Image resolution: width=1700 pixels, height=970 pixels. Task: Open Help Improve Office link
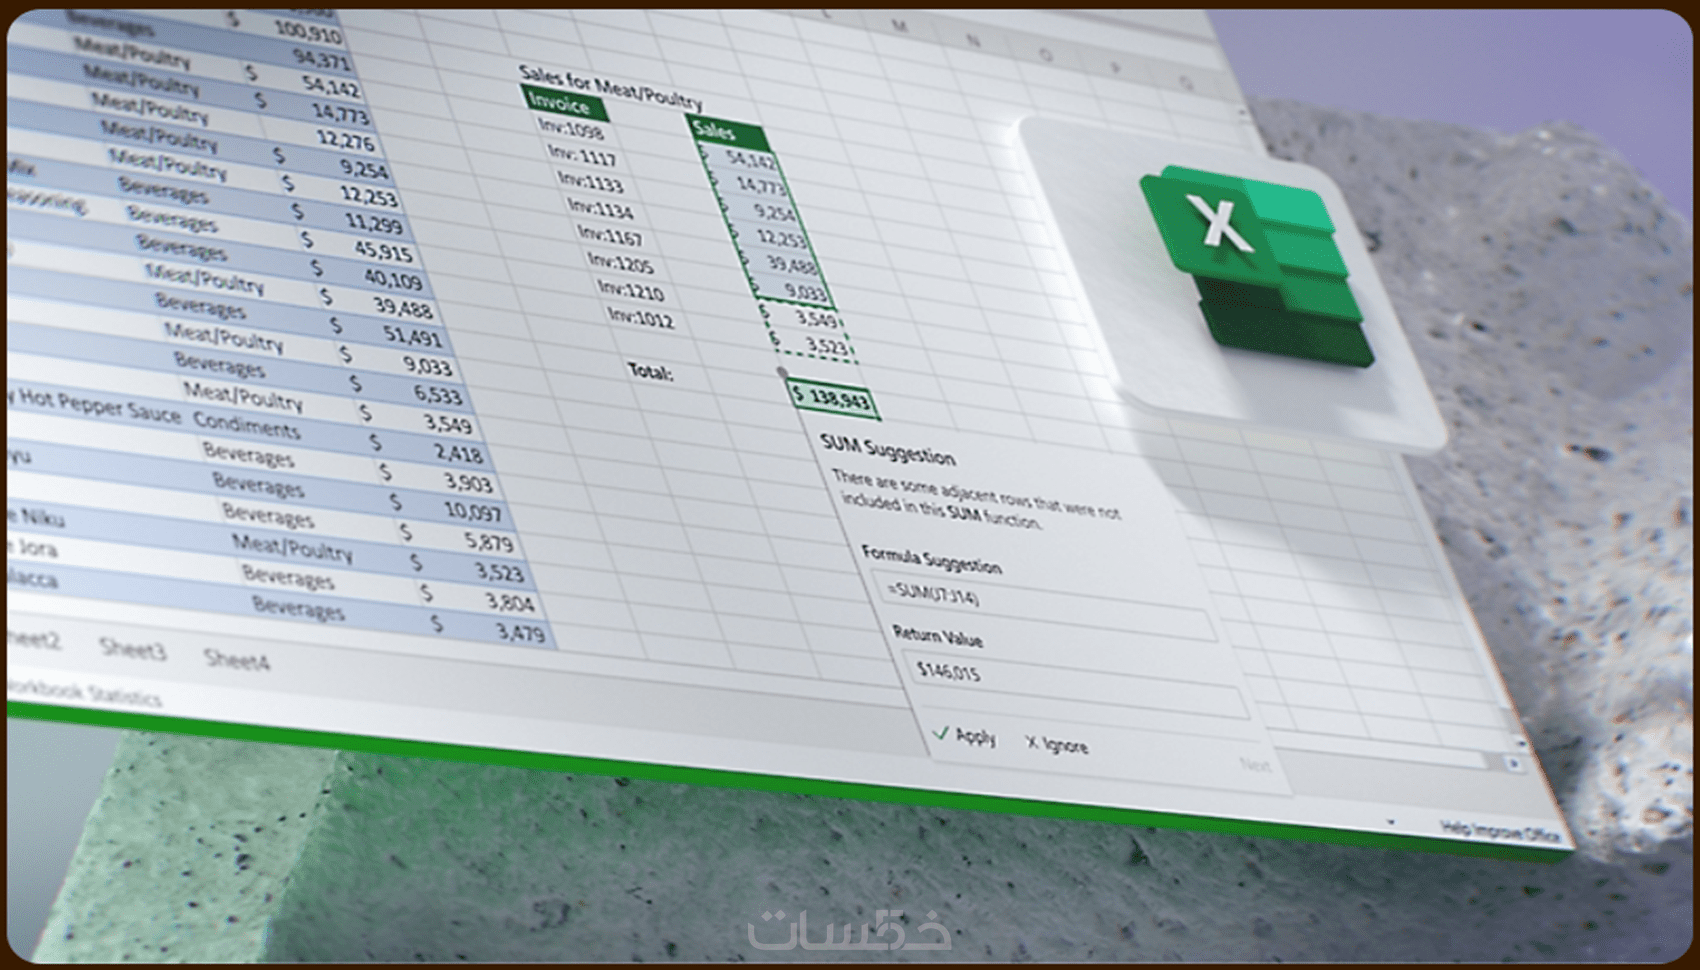pyautogui.click(x=1500, y=830)
